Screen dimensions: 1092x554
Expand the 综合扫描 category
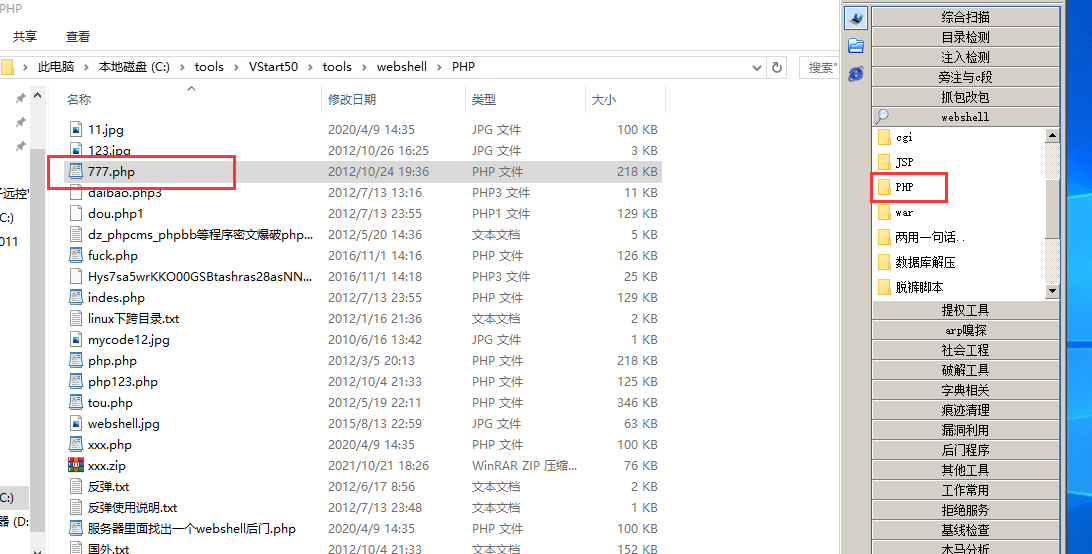click(965, 17)
